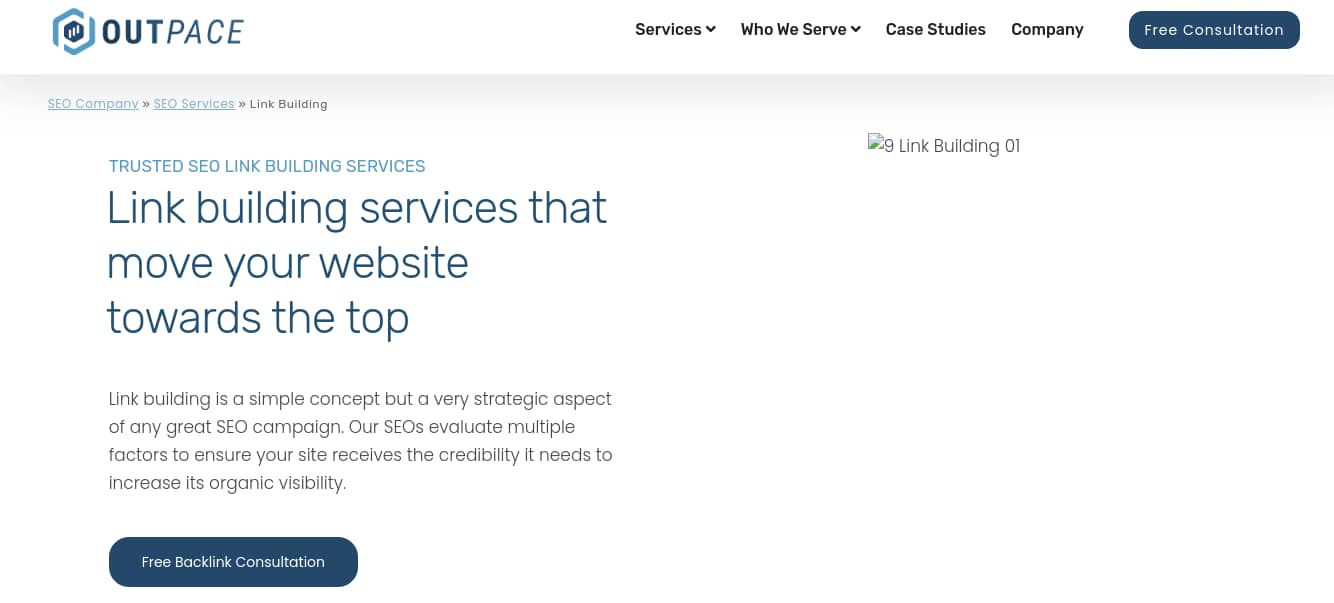Select the Link Building breadcrumb label
Screen dimensions: 1334x603
(289, 103)
